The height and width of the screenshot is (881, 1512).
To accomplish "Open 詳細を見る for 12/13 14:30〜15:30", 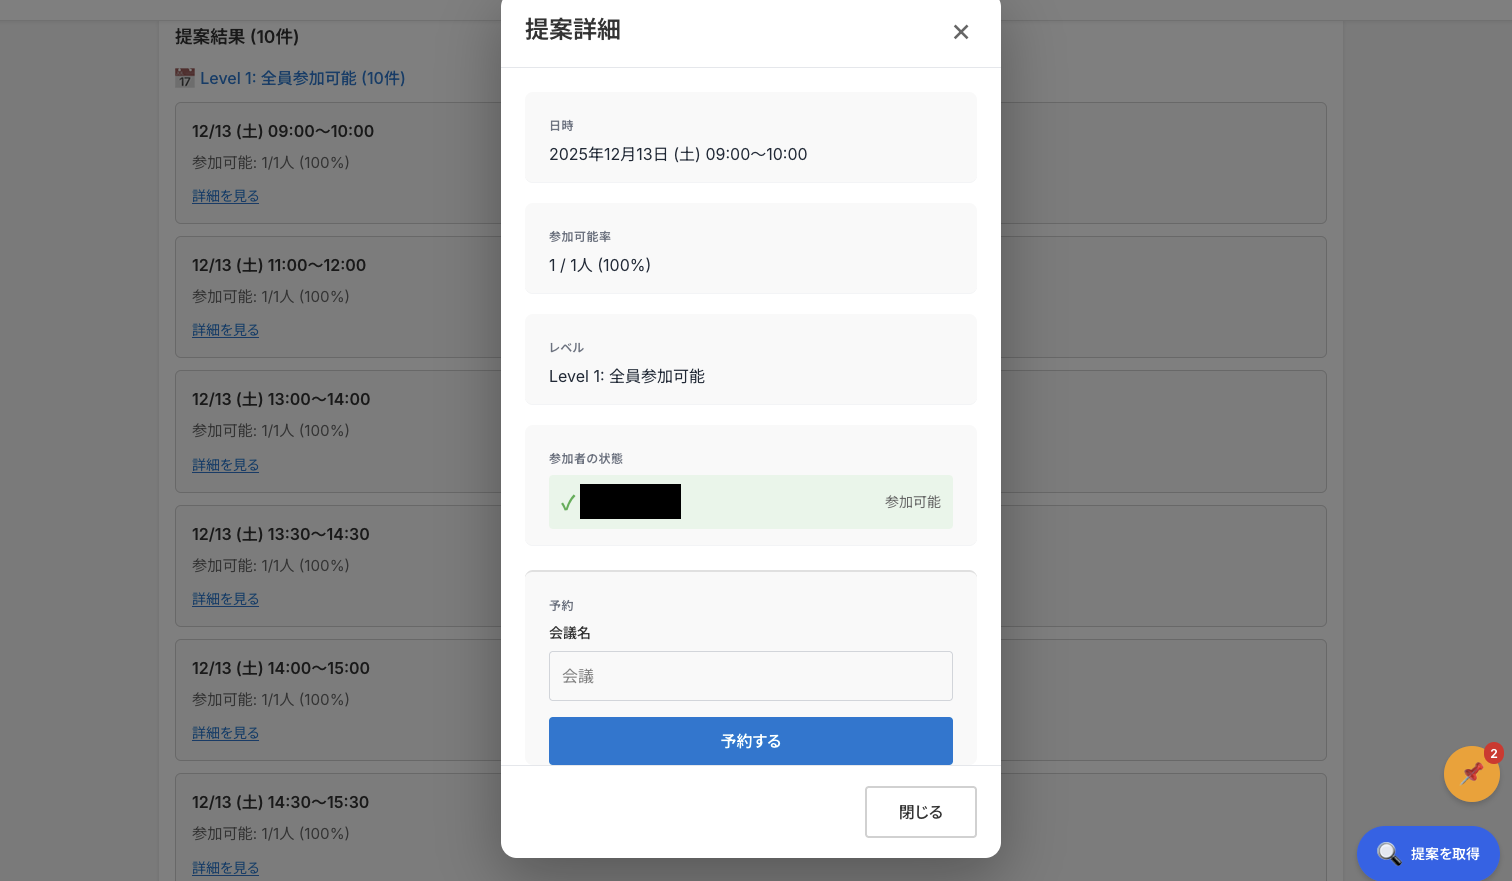I will [226, 868].
